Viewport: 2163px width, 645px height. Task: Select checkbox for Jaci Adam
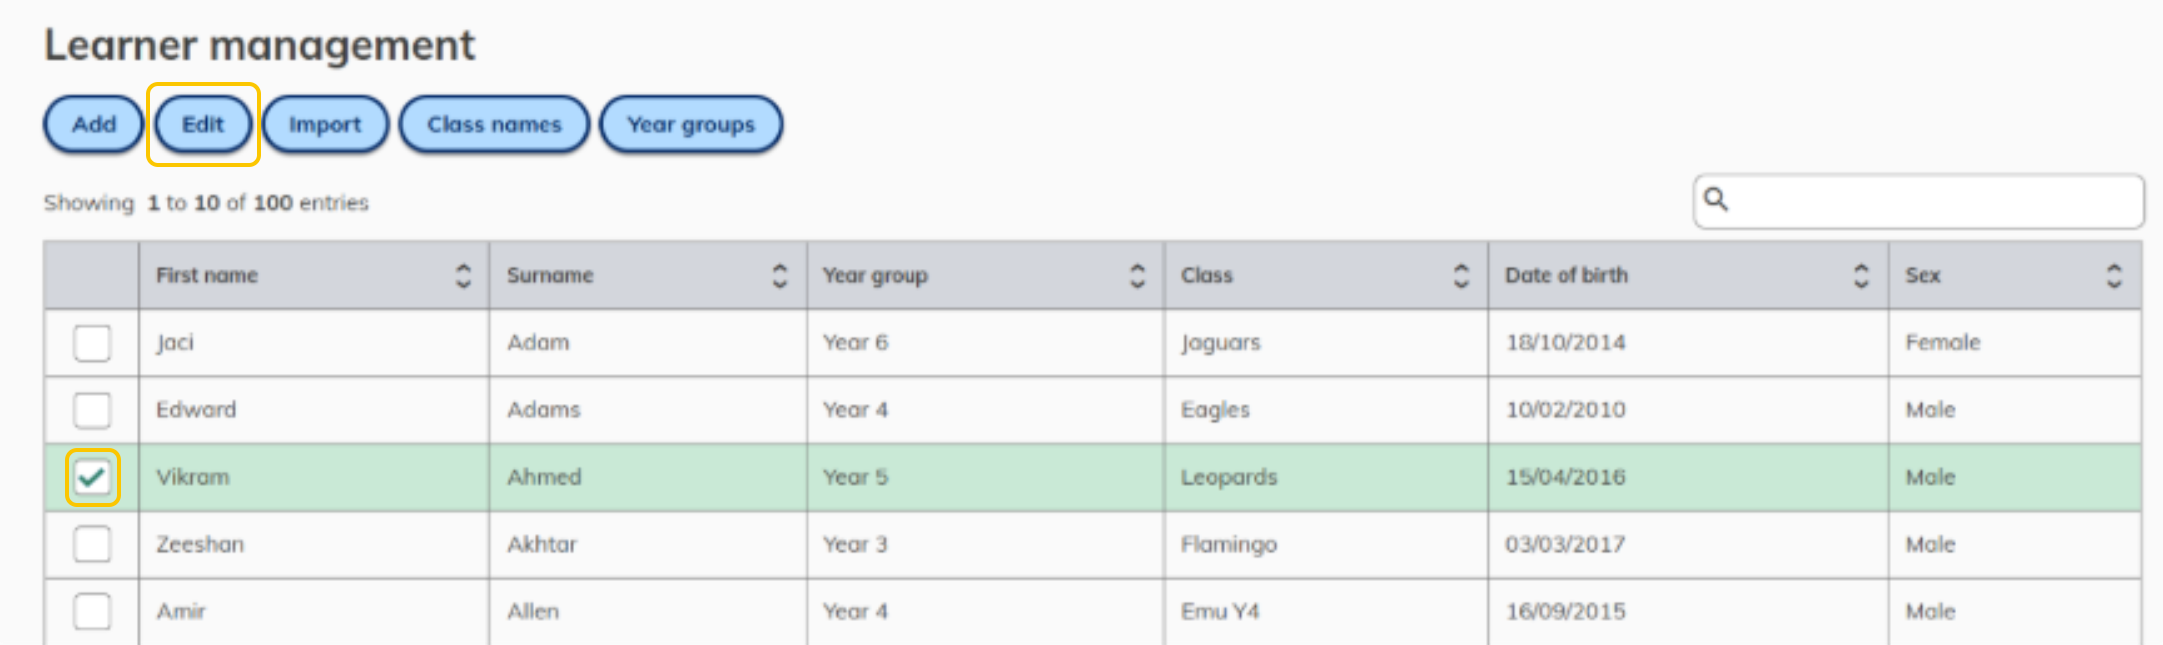(x=92, y=343)
